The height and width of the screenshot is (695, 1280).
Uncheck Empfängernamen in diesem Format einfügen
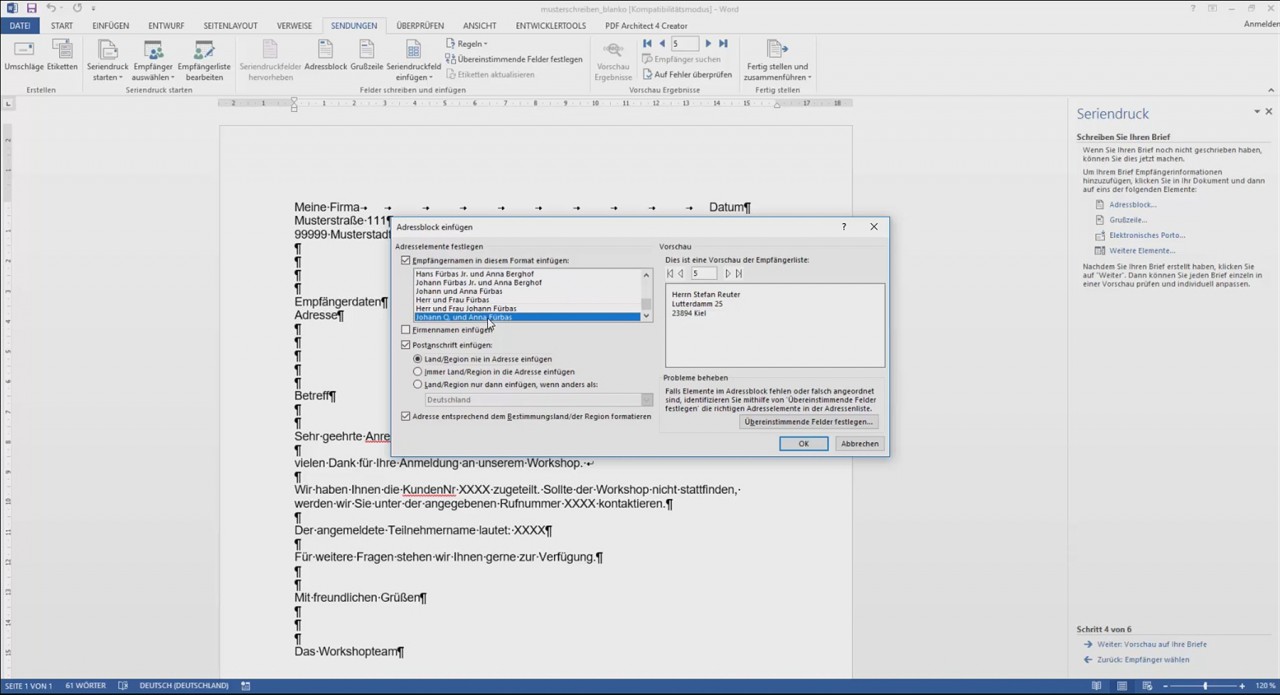coord(406,260)
